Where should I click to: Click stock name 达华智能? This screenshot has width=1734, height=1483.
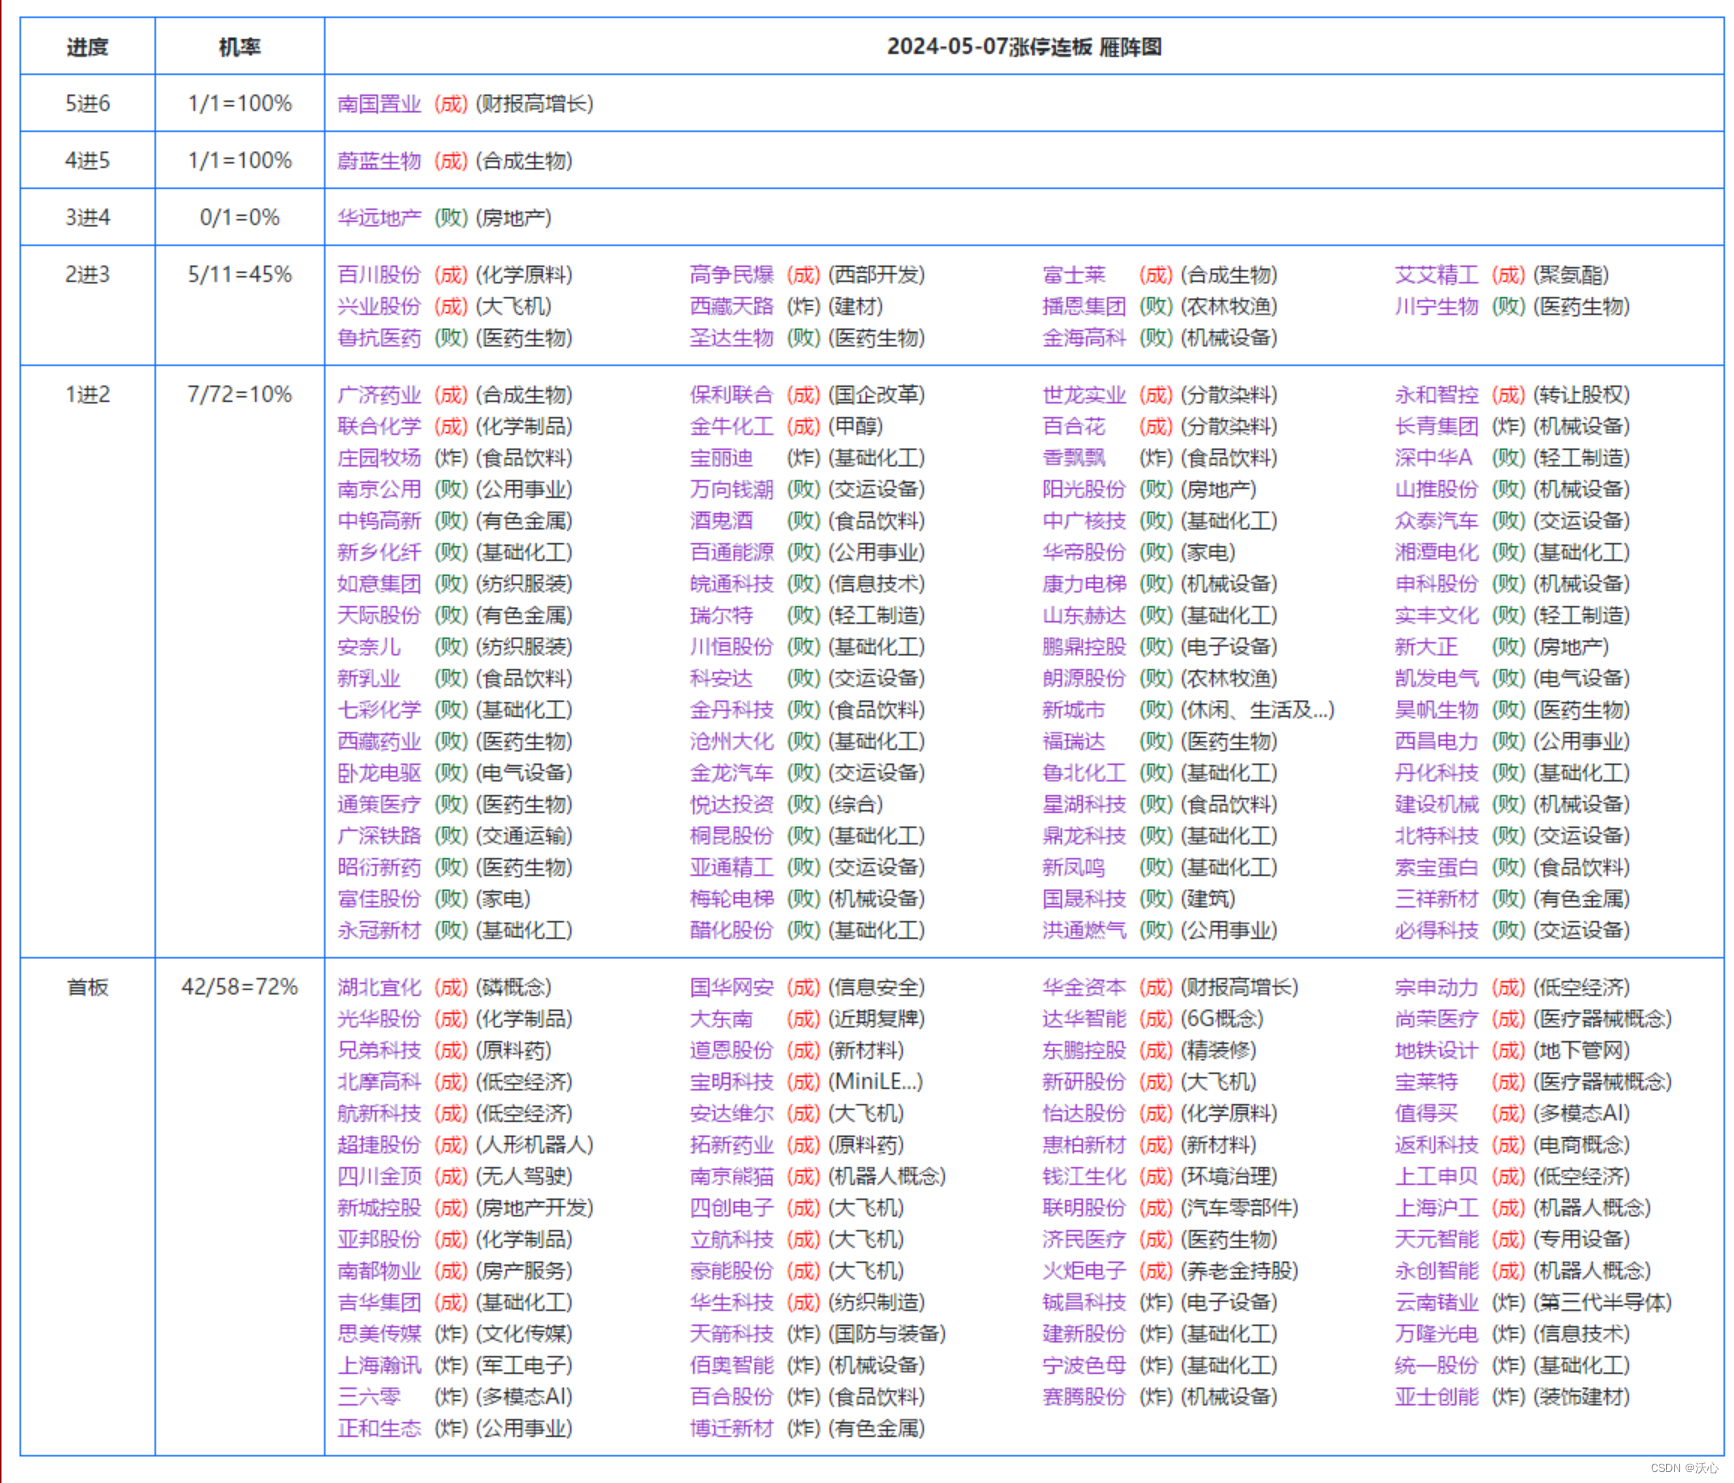click(1084, 1019)
